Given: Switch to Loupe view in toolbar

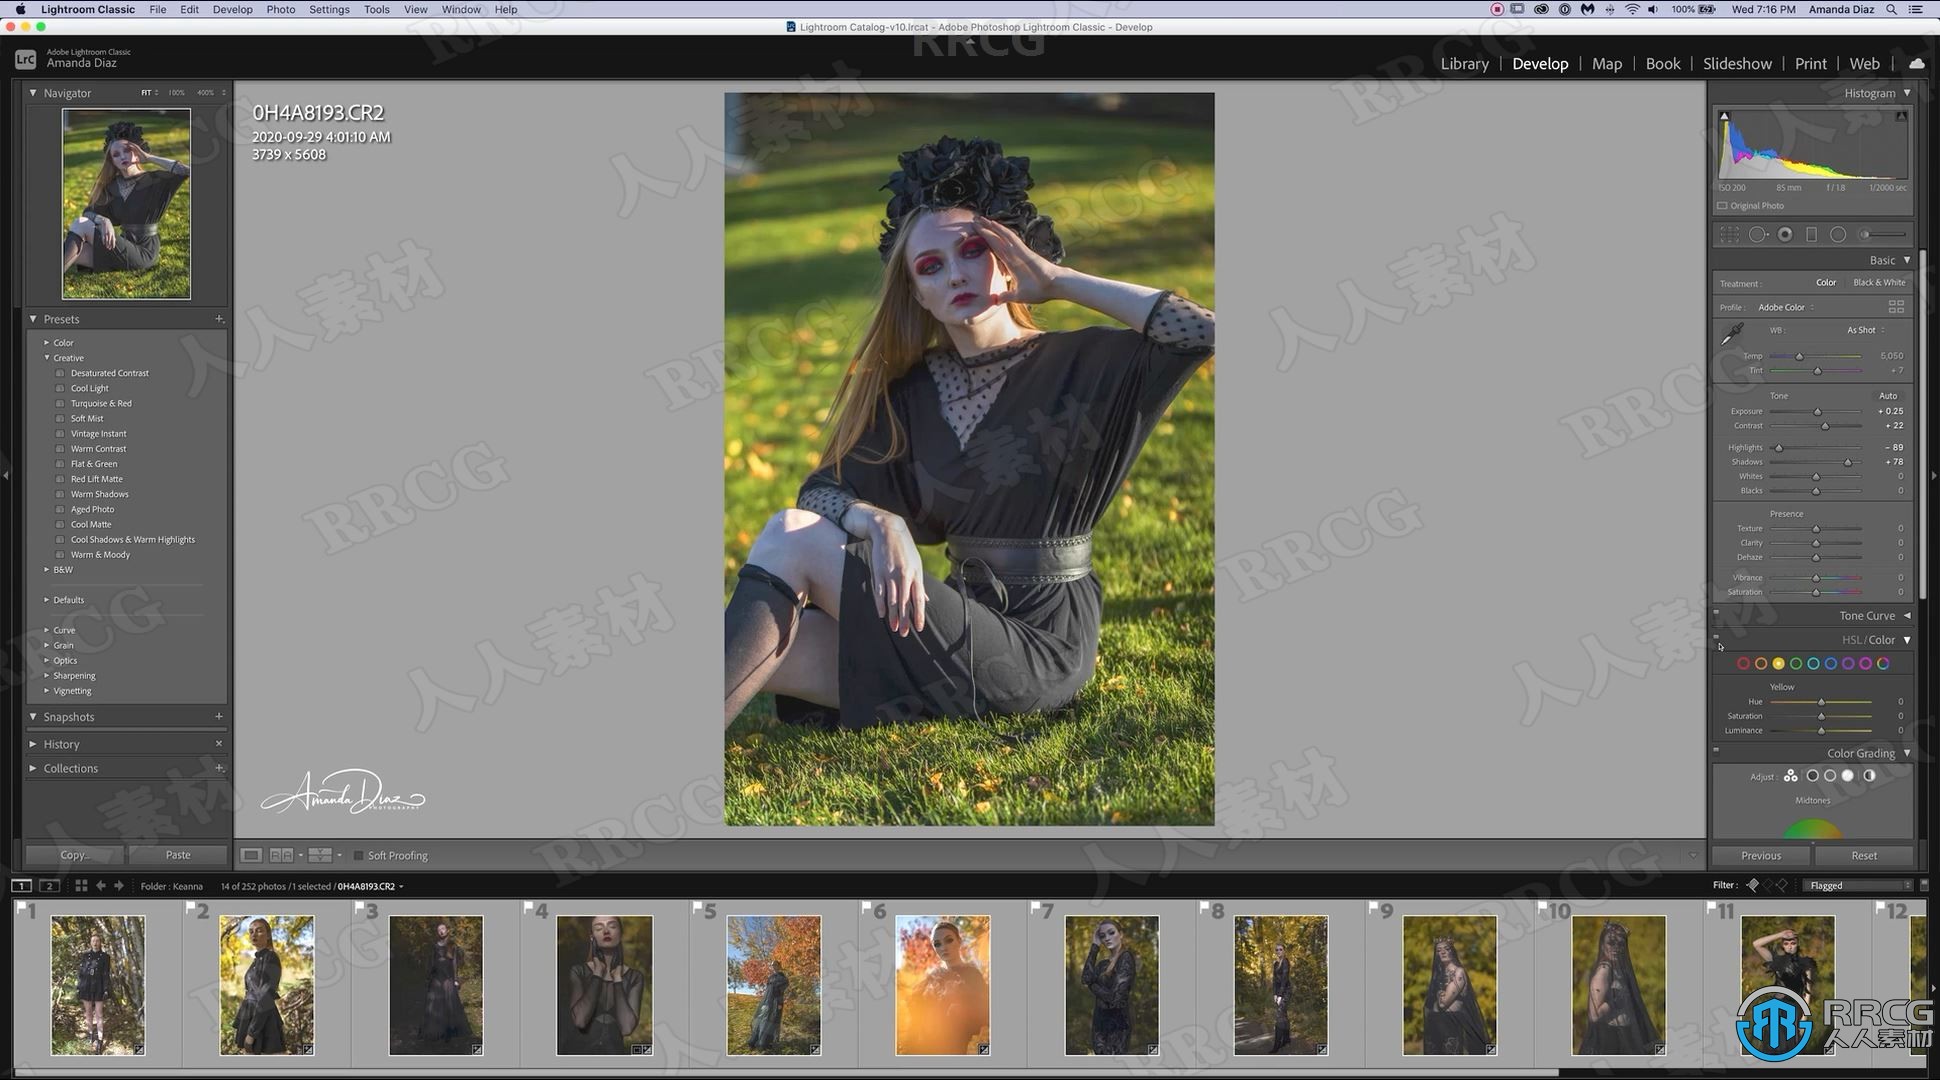Looking at the screenshot, I should [x=251, y=855].
